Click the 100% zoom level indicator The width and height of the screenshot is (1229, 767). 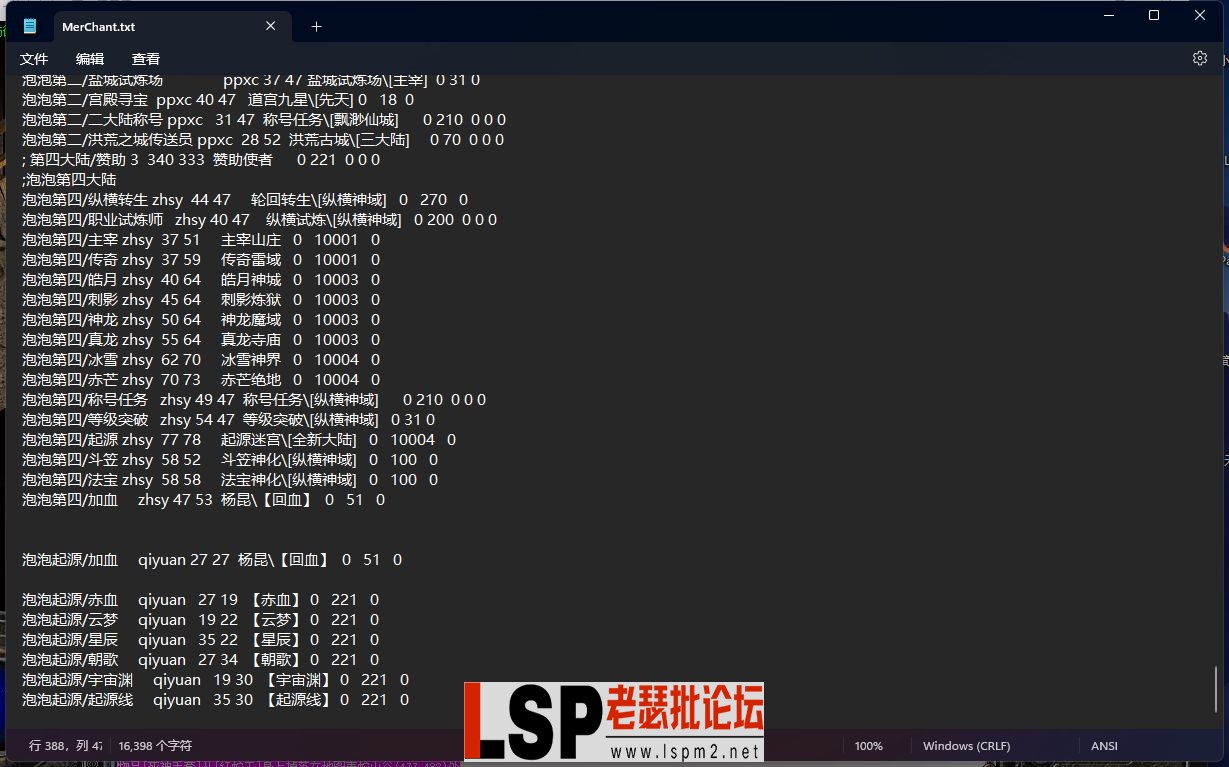coord(869,745)
